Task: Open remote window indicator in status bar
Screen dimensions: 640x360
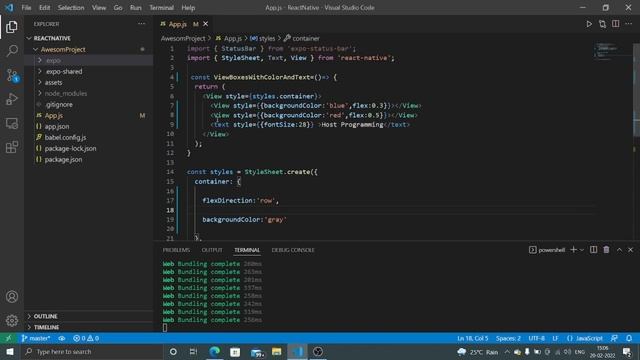Action: click(x=8, y=338)
